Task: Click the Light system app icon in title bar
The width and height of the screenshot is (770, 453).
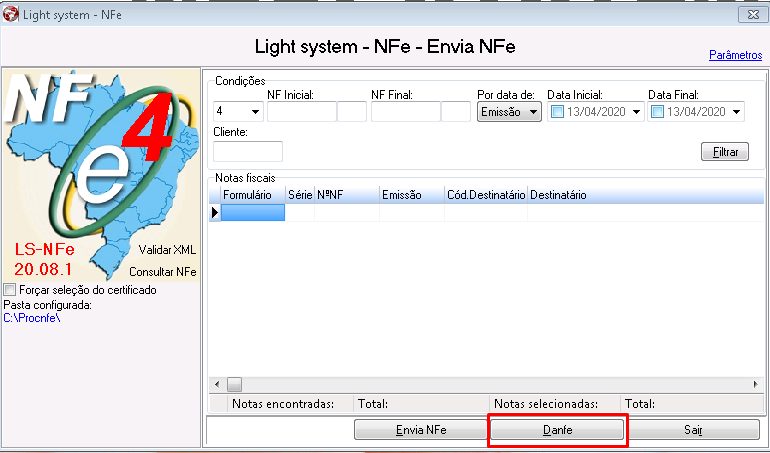Action: [x=11, y=15]
